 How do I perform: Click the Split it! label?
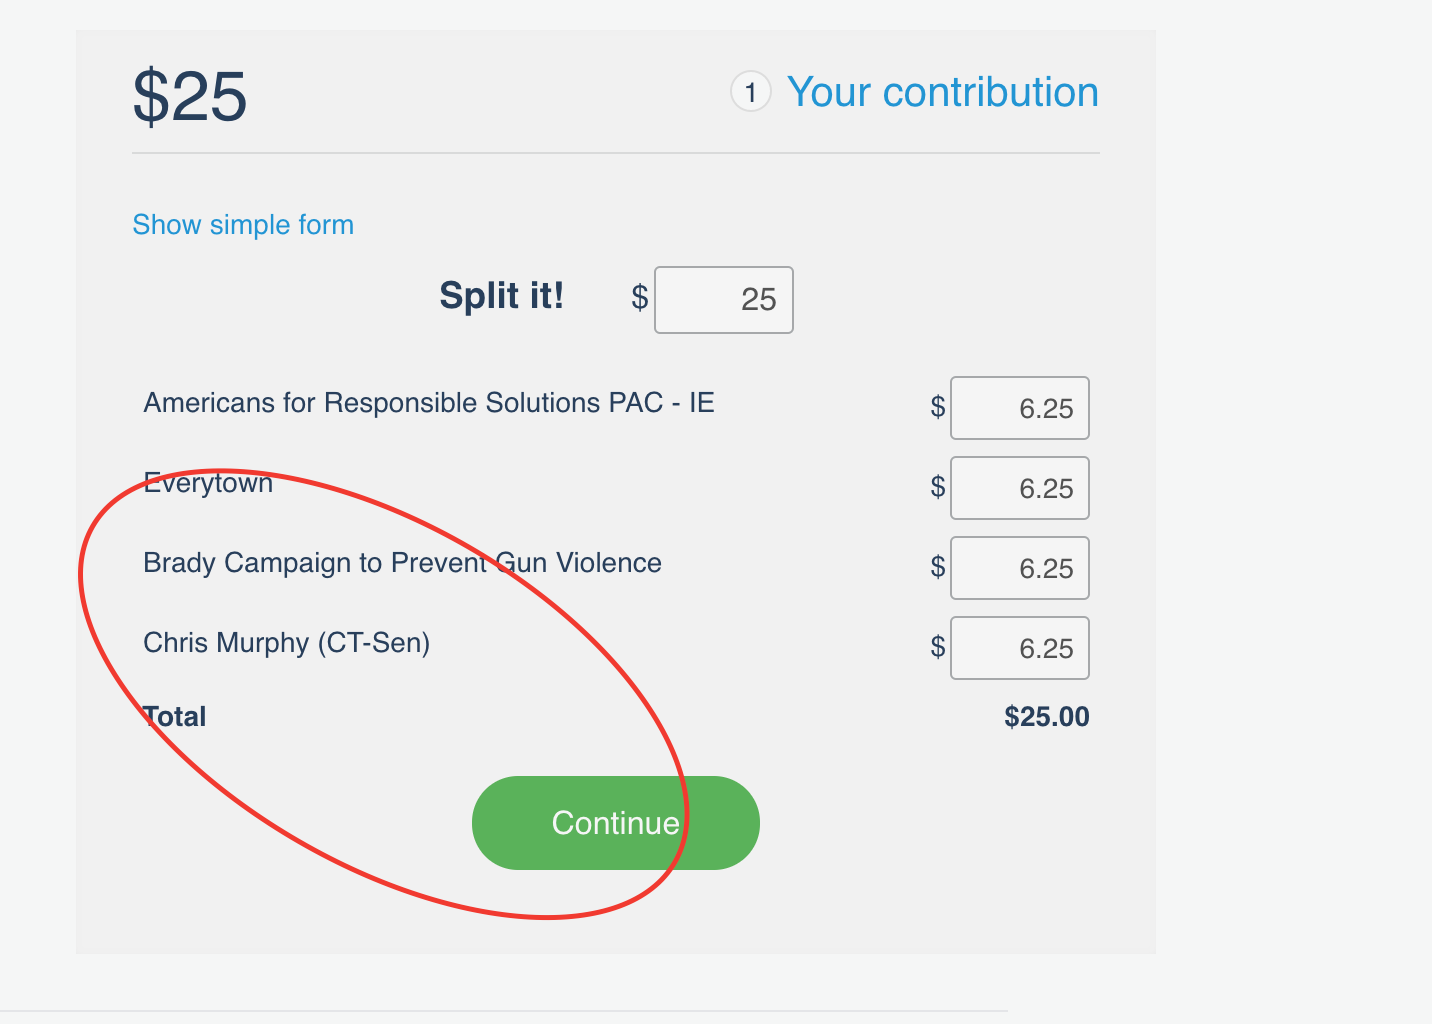point(502,296)
